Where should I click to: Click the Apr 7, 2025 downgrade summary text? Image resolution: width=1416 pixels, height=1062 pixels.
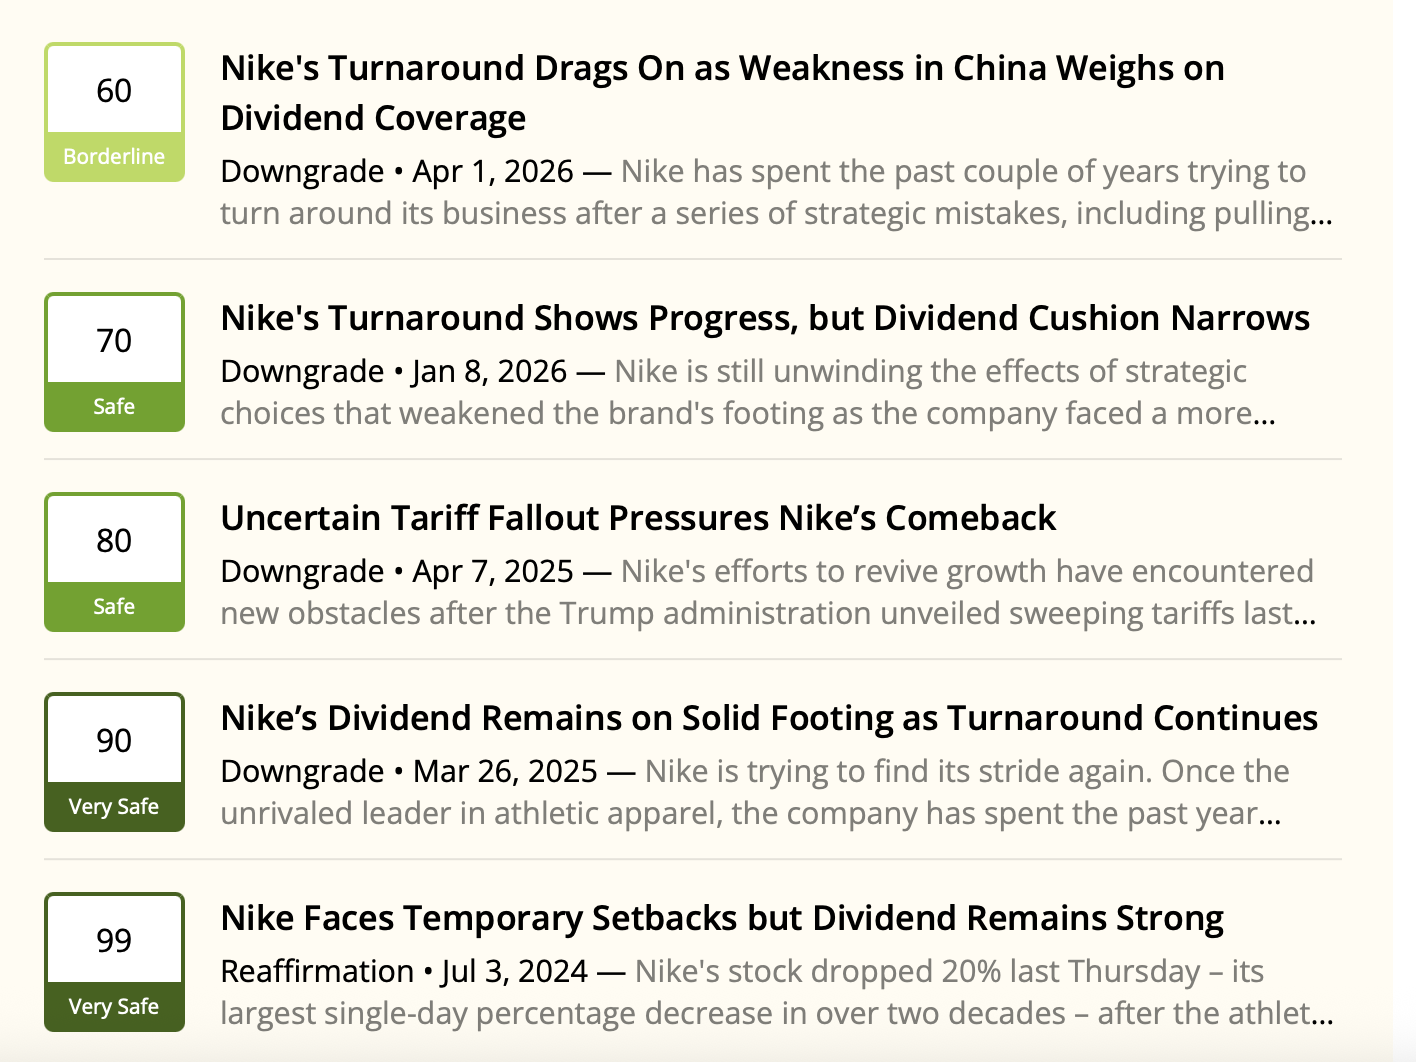pos(768,592)
